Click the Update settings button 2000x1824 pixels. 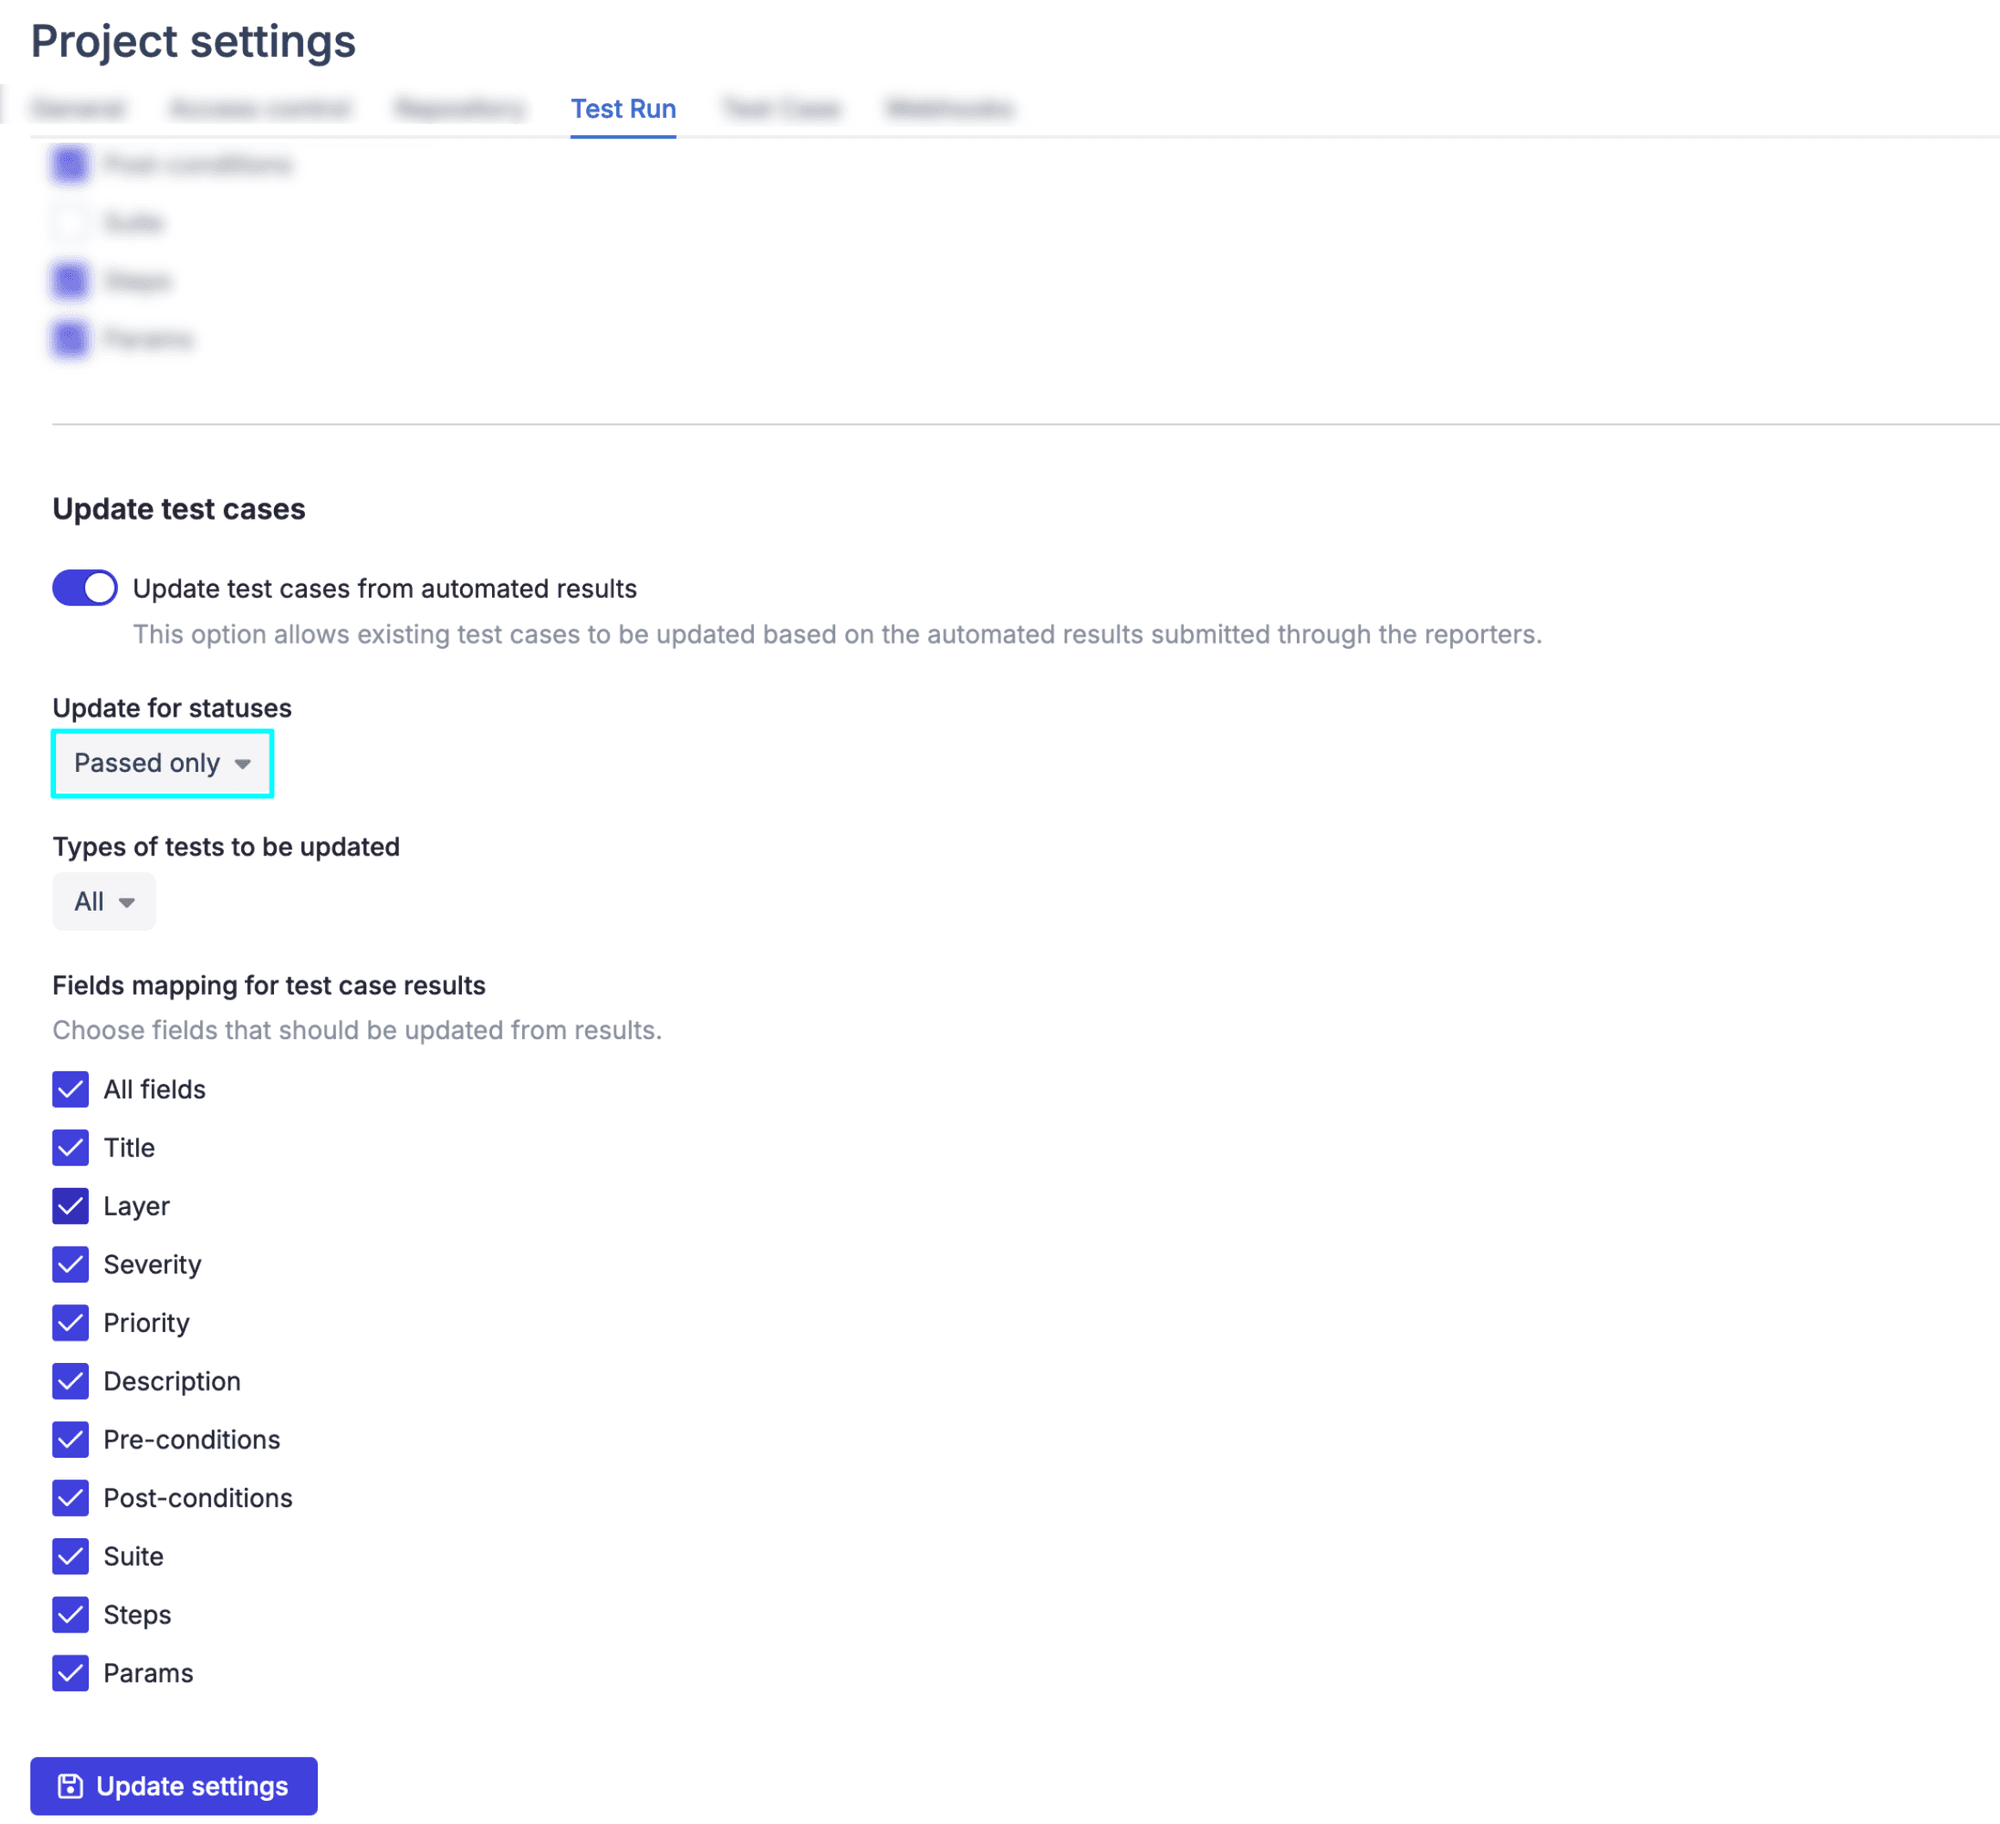(x=174, y=1785)
